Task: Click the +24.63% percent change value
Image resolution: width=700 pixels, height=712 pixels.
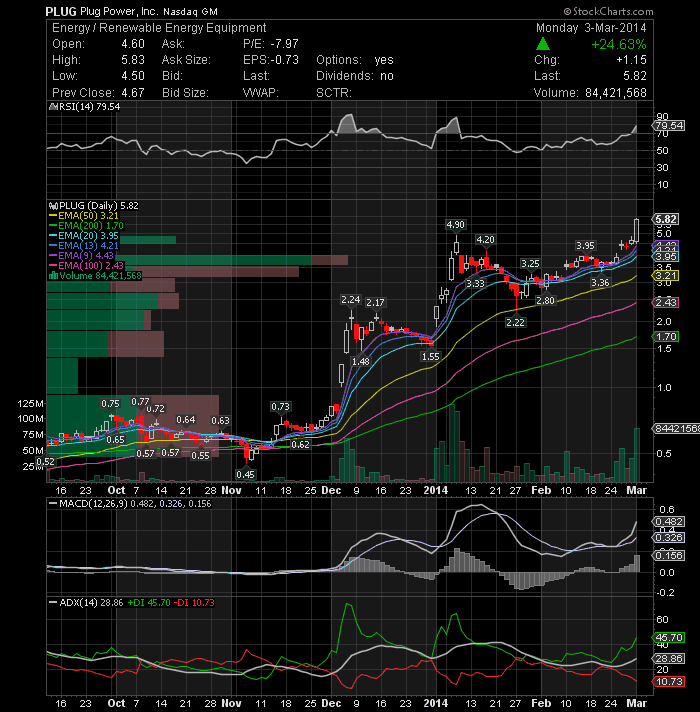Action: point(619,44)
